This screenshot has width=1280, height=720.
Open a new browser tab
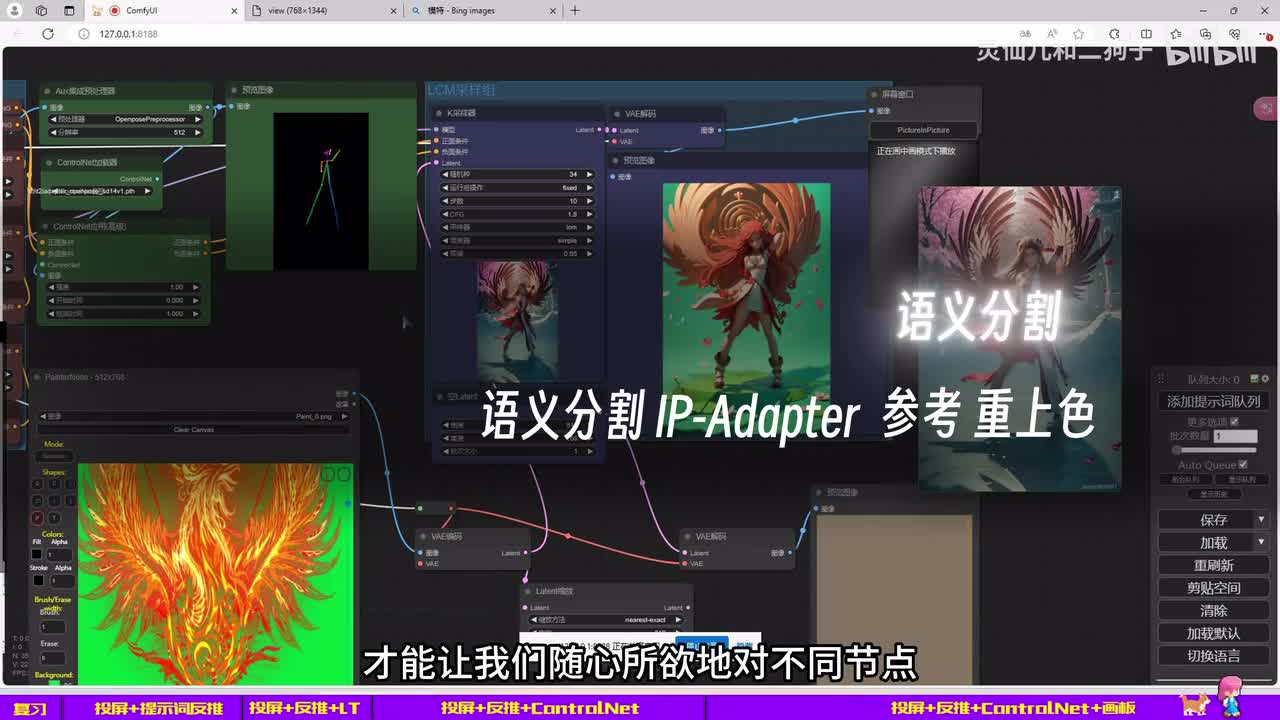575,11
